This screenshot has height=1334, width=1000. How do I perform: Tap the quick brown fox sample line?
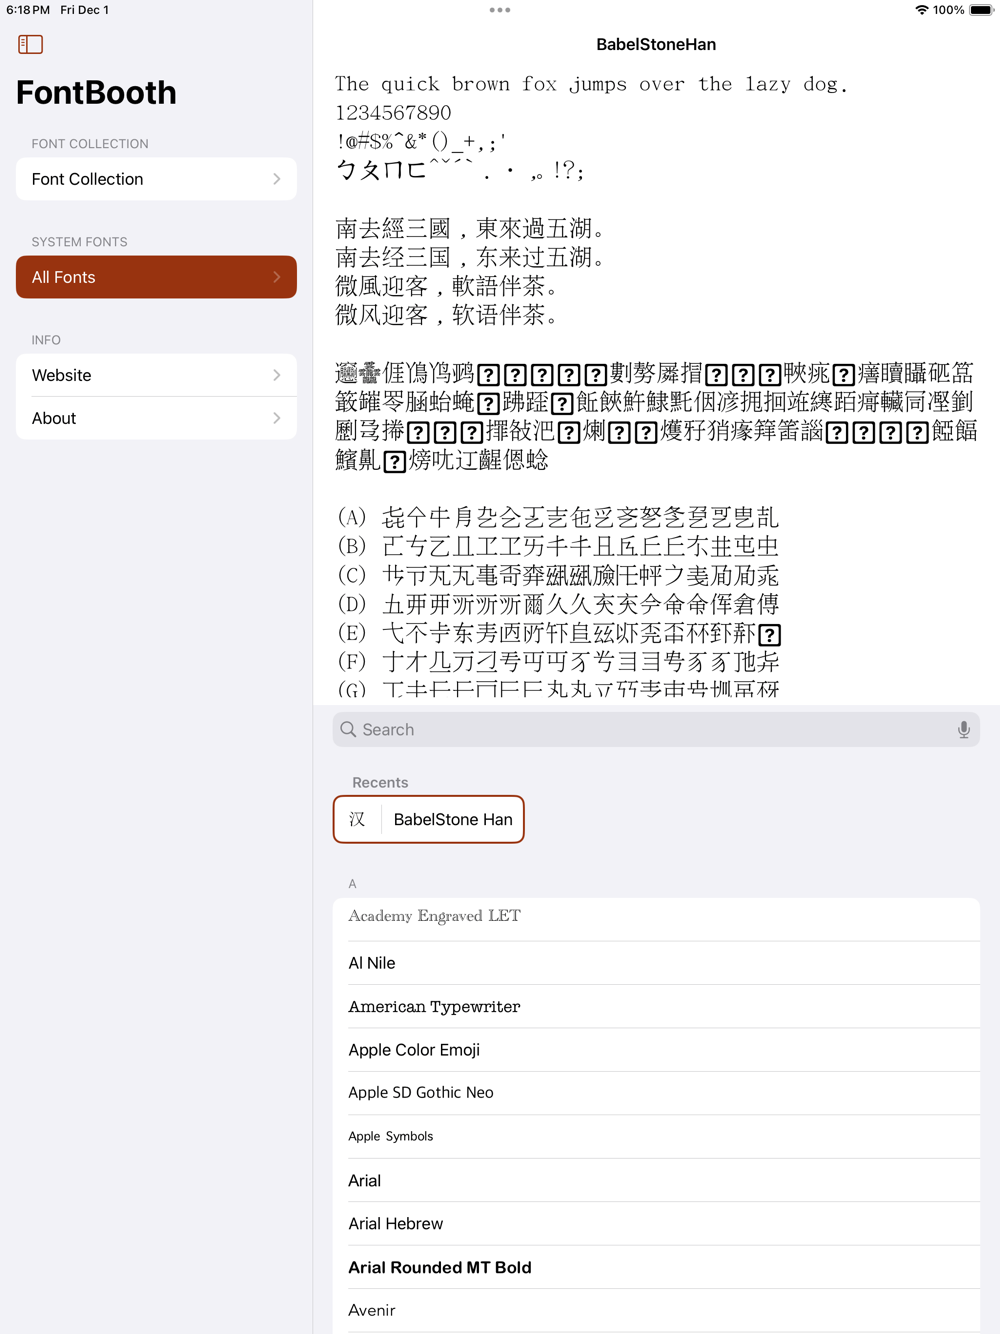pos(591,84)
